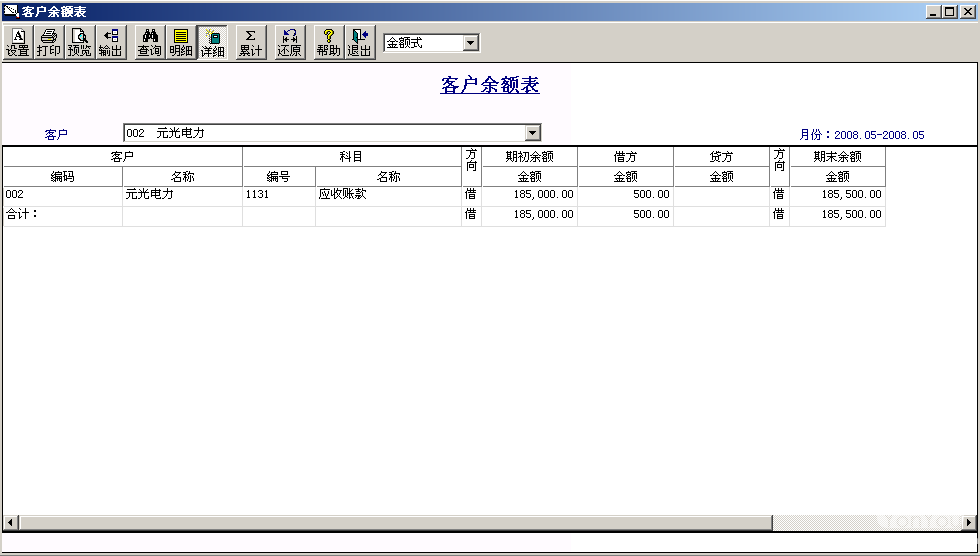Click the horizontal scrollbar right arrow
This screenshot has width=980, height=556.
pyautogui.click(x=969, y=522)
